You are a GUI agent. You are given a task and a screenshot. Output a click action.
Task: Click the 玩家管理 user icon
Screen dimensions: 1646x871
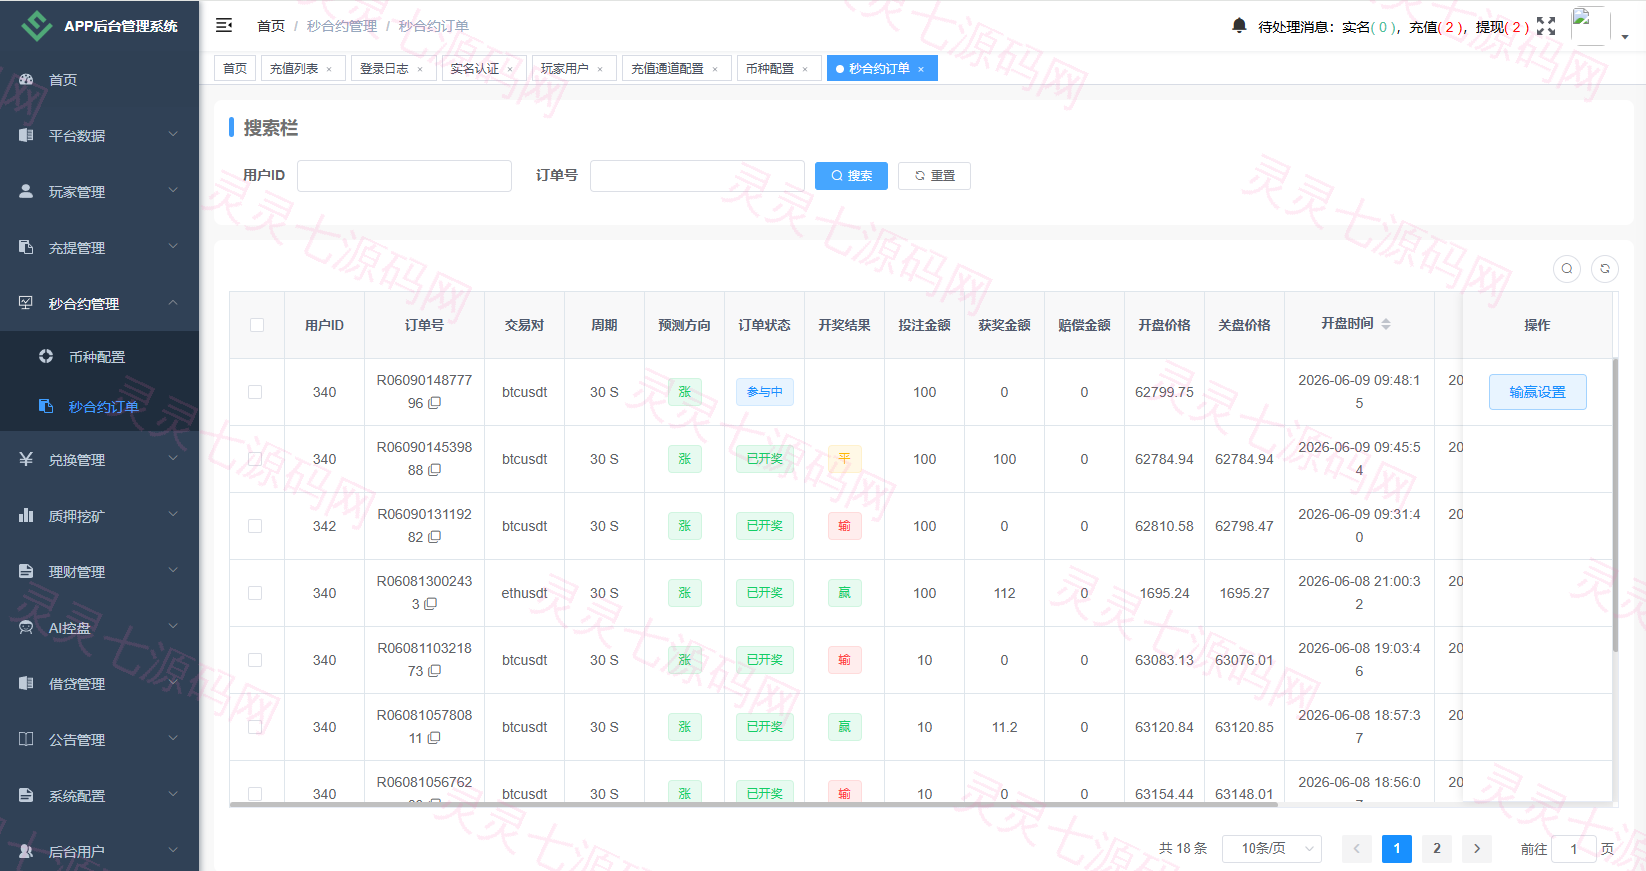pyautogui.click(x=26, y=191)
